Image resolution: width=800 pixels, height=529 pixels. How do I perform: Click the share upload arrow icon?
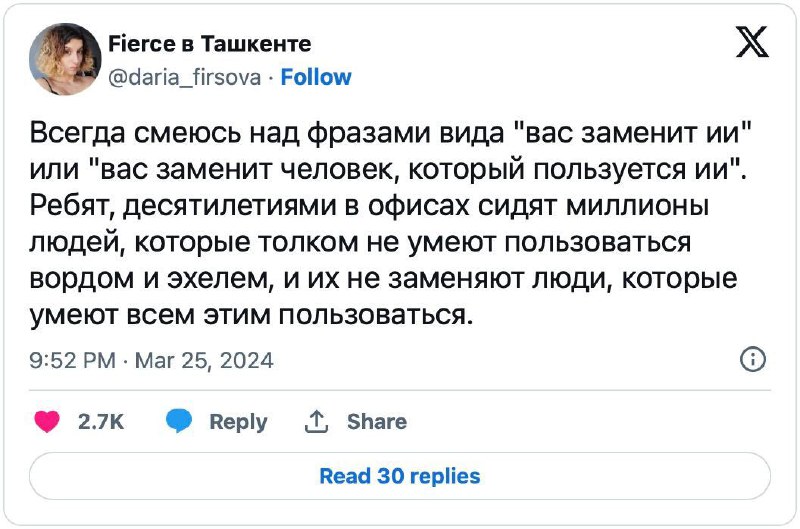316,421
